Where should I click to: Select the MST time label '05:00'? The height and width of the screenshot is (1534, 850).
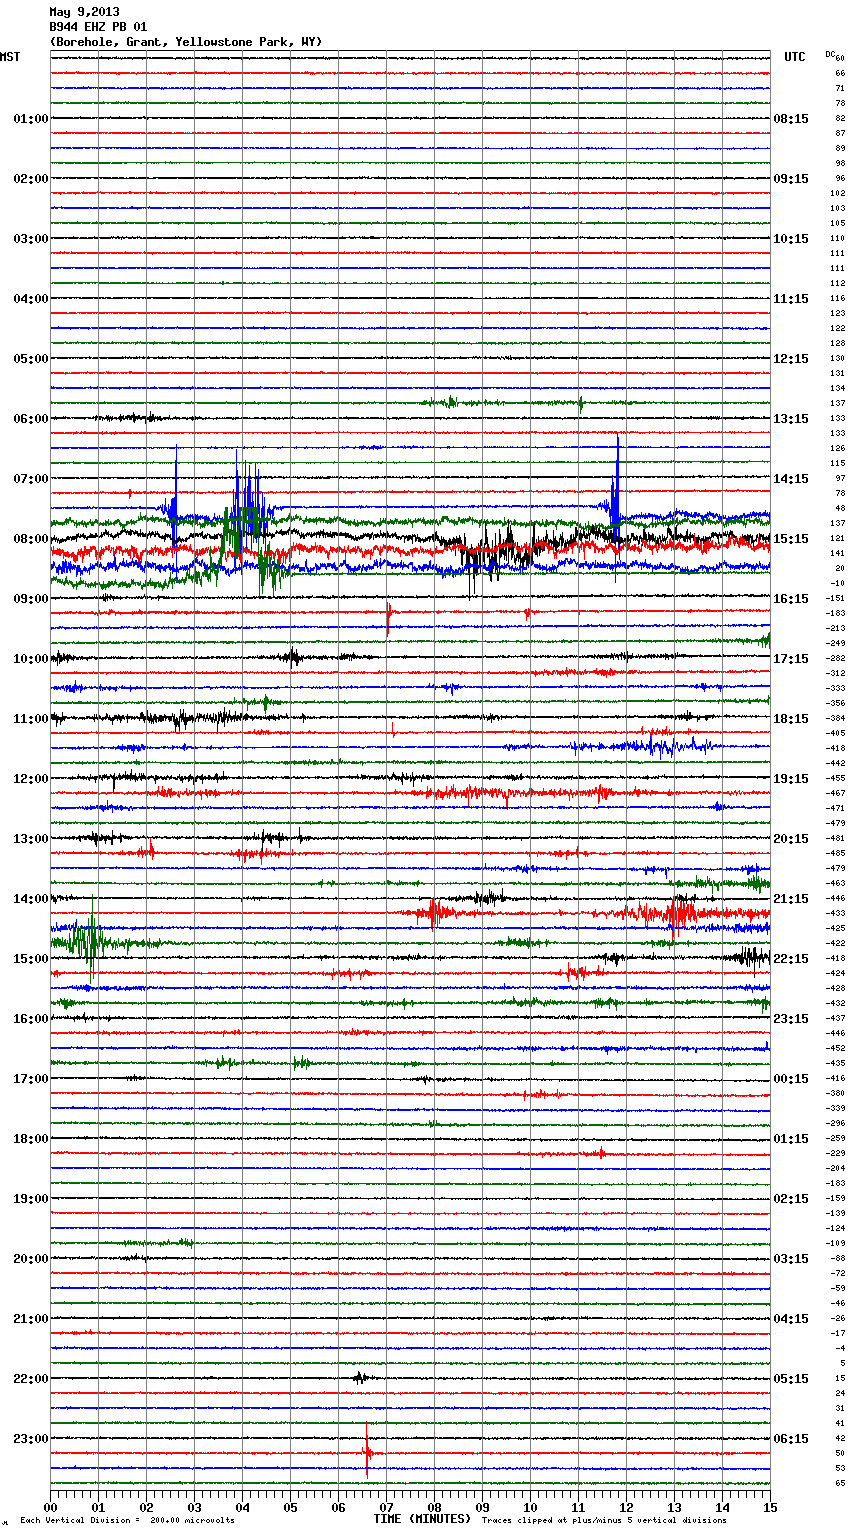(x=31, y=359)
